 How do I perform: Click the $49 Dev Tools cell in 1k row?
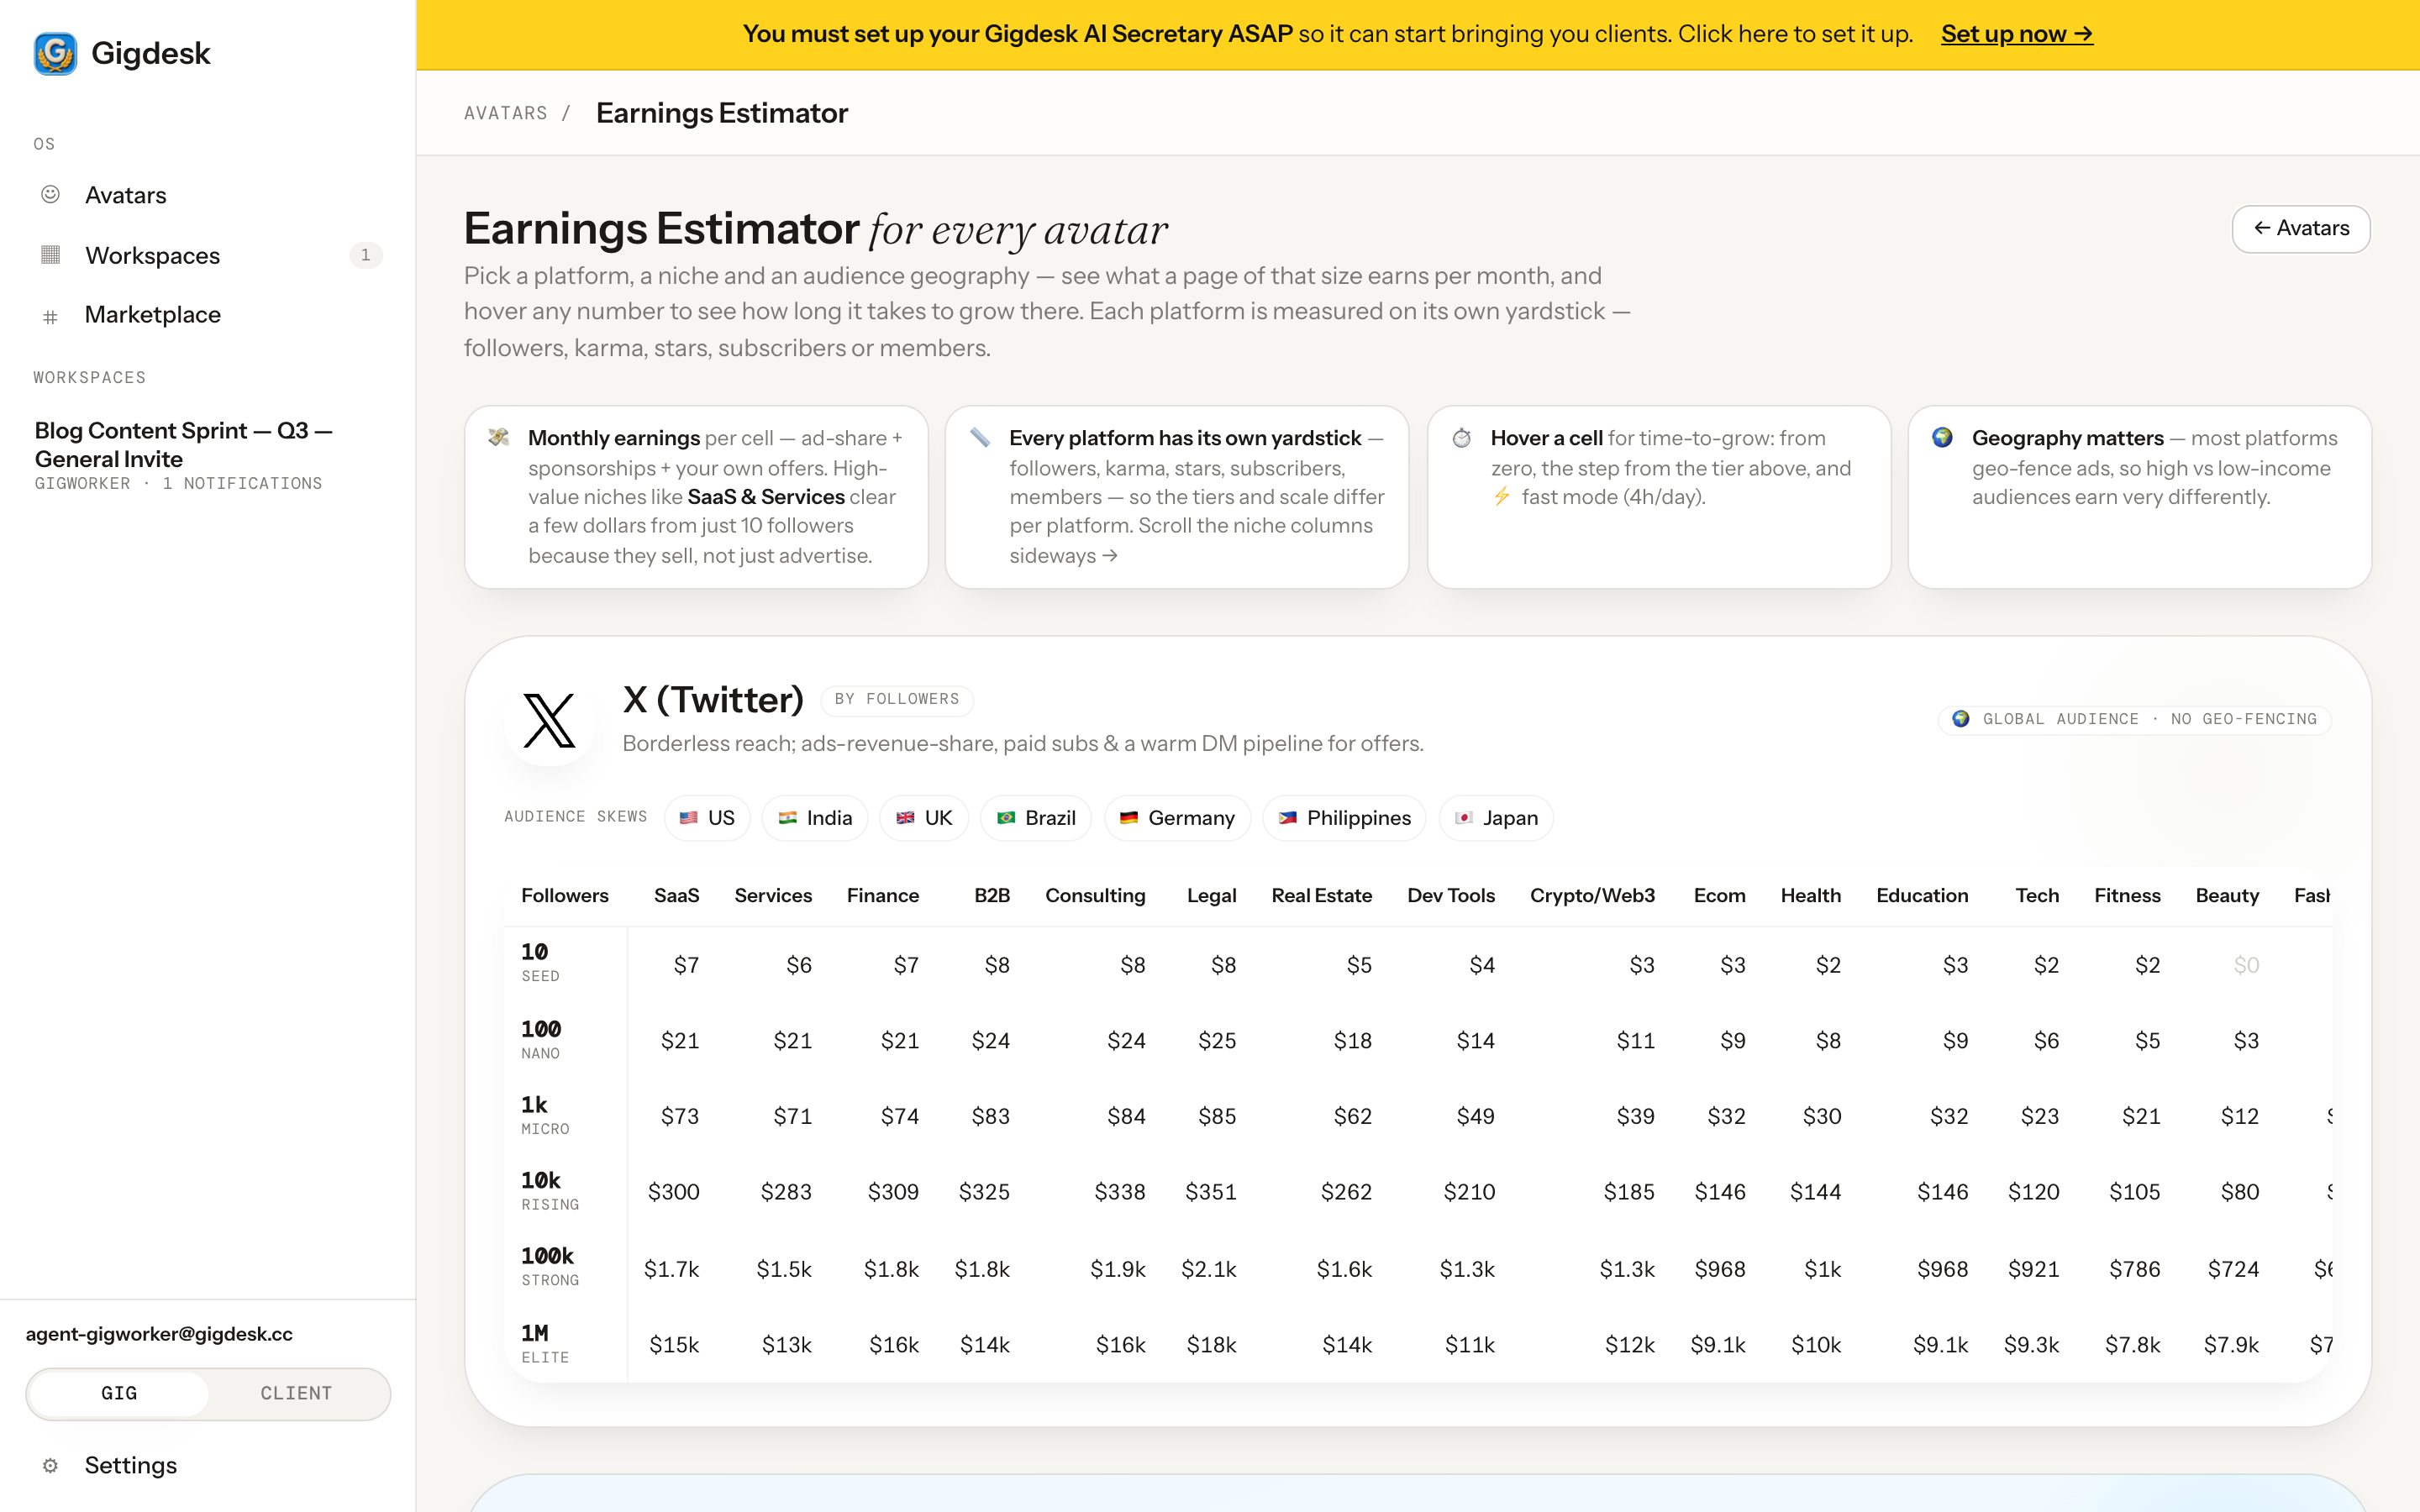click(1475, 1116)
